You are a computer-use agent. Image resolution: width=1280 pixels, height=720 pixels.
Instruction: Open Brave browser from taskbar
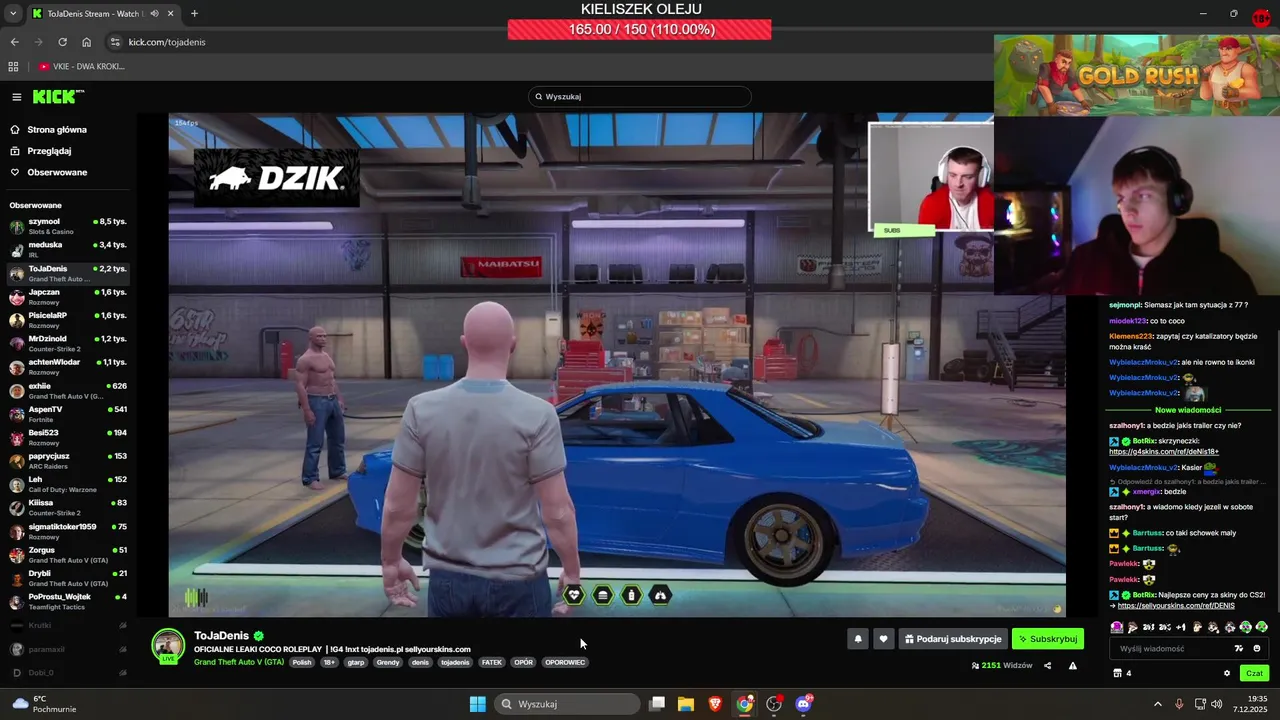click(x=715, y=704)
